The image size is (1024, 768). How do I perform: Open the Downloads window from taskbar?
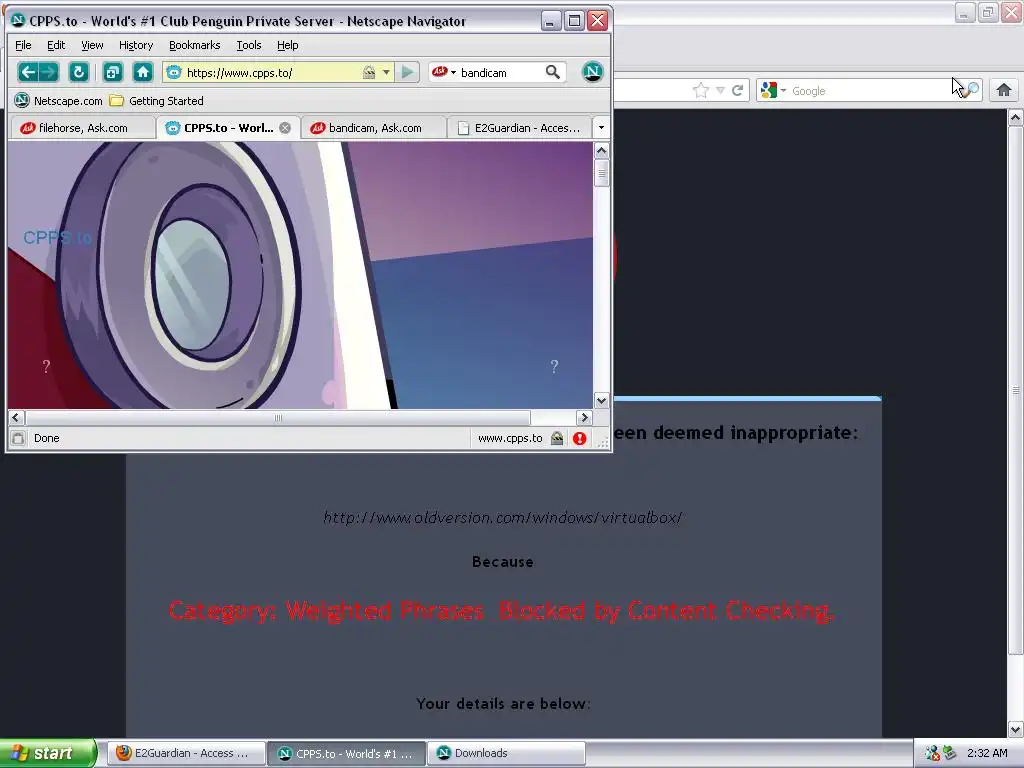coord(507,753)
